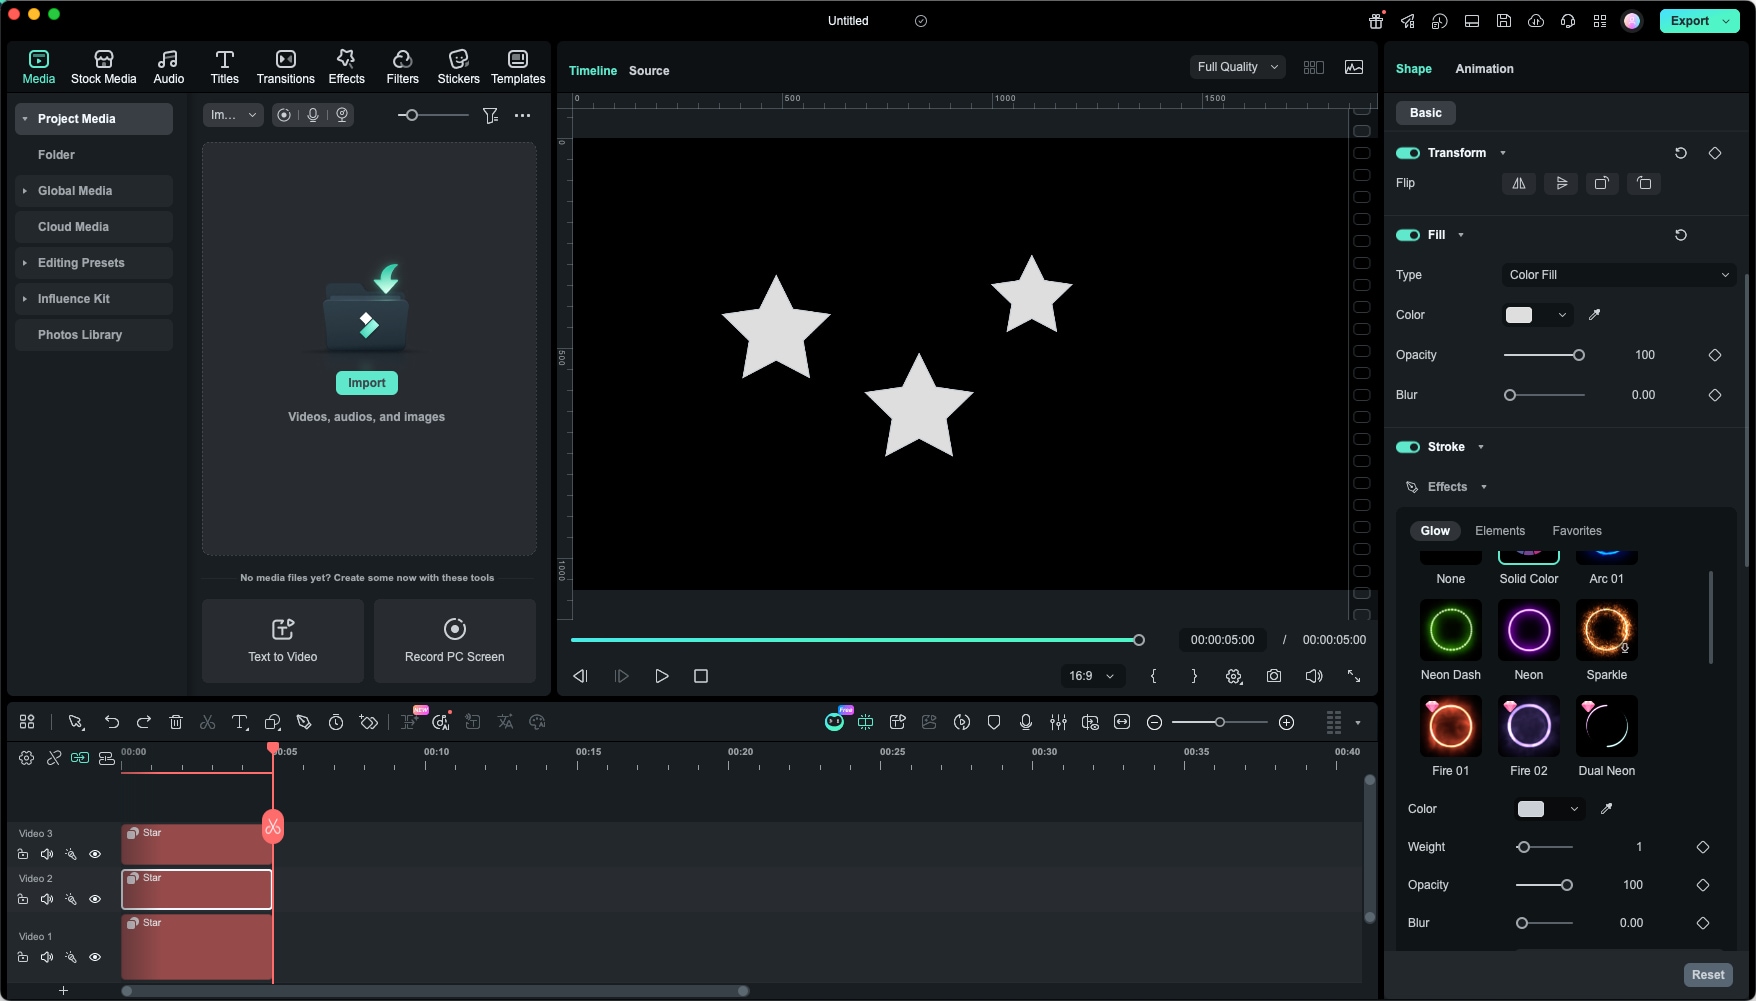Select the Neon Dash glow effect thumbnail
The width and height of the screenshot is (1756, 1001).
(x=1450, y=630)
